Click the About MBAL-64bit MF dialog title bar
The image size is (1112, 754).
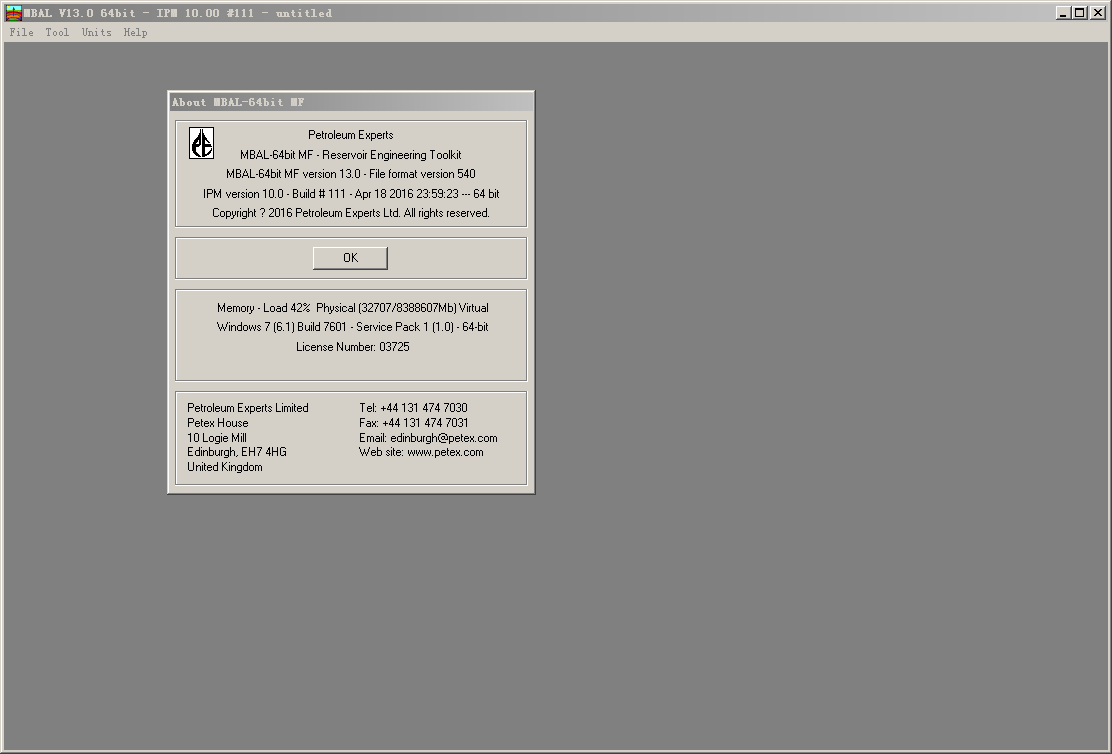[x=351, y=102]
